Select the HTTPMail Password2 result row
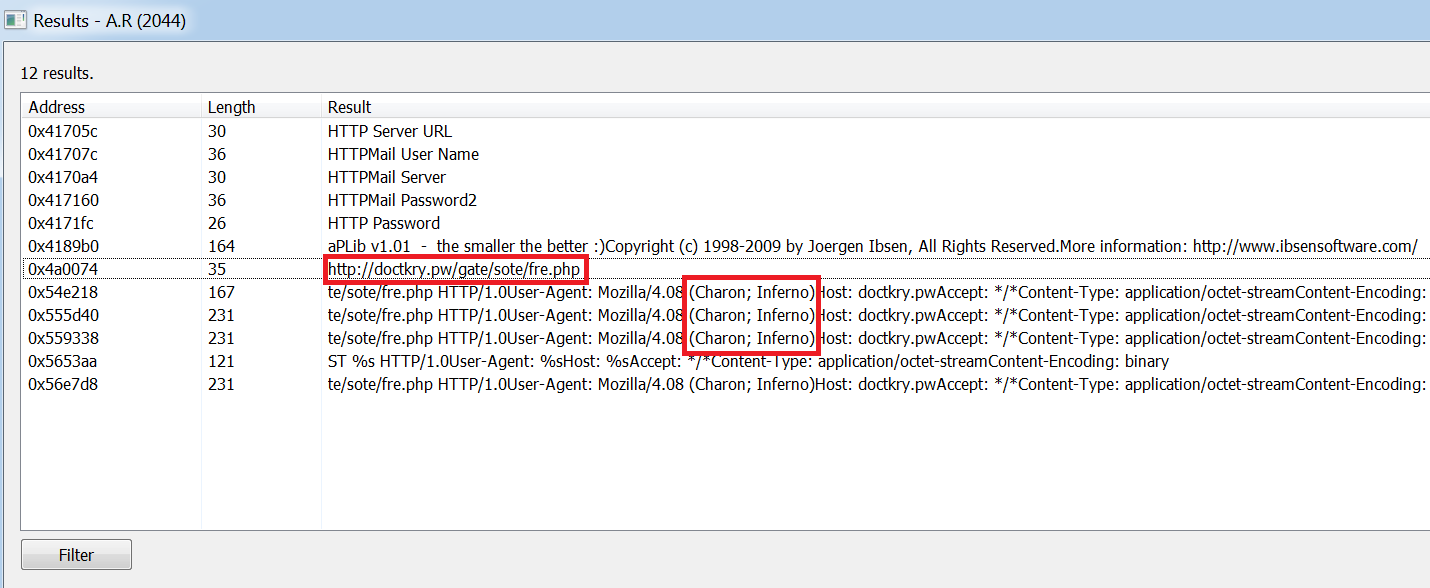 point(725,200)
